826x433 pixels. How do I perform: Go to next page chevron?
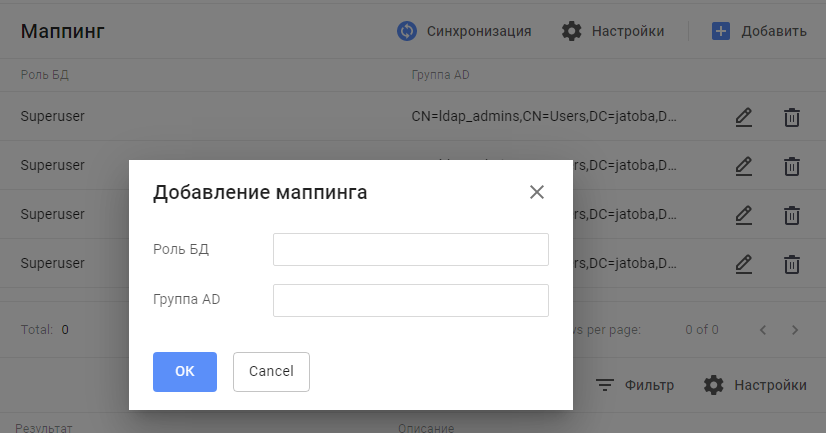tap(795, 329)
